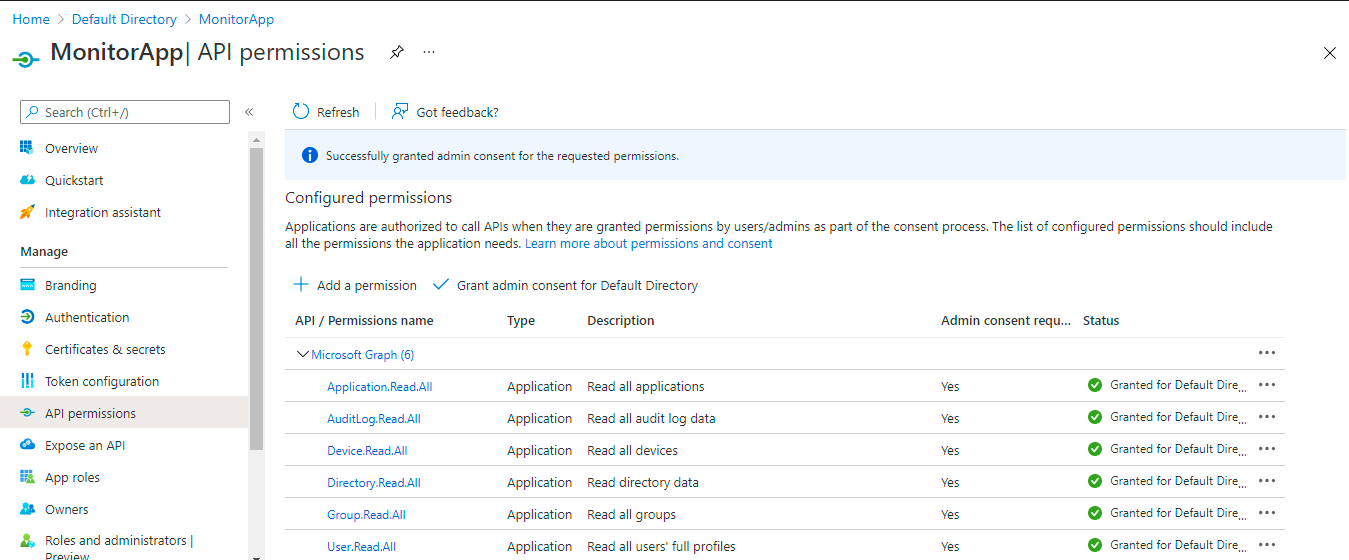Viewport: 1349px width, 560px height.
Task: Go to Home in the breadcrumb
Action: point(31,19)
